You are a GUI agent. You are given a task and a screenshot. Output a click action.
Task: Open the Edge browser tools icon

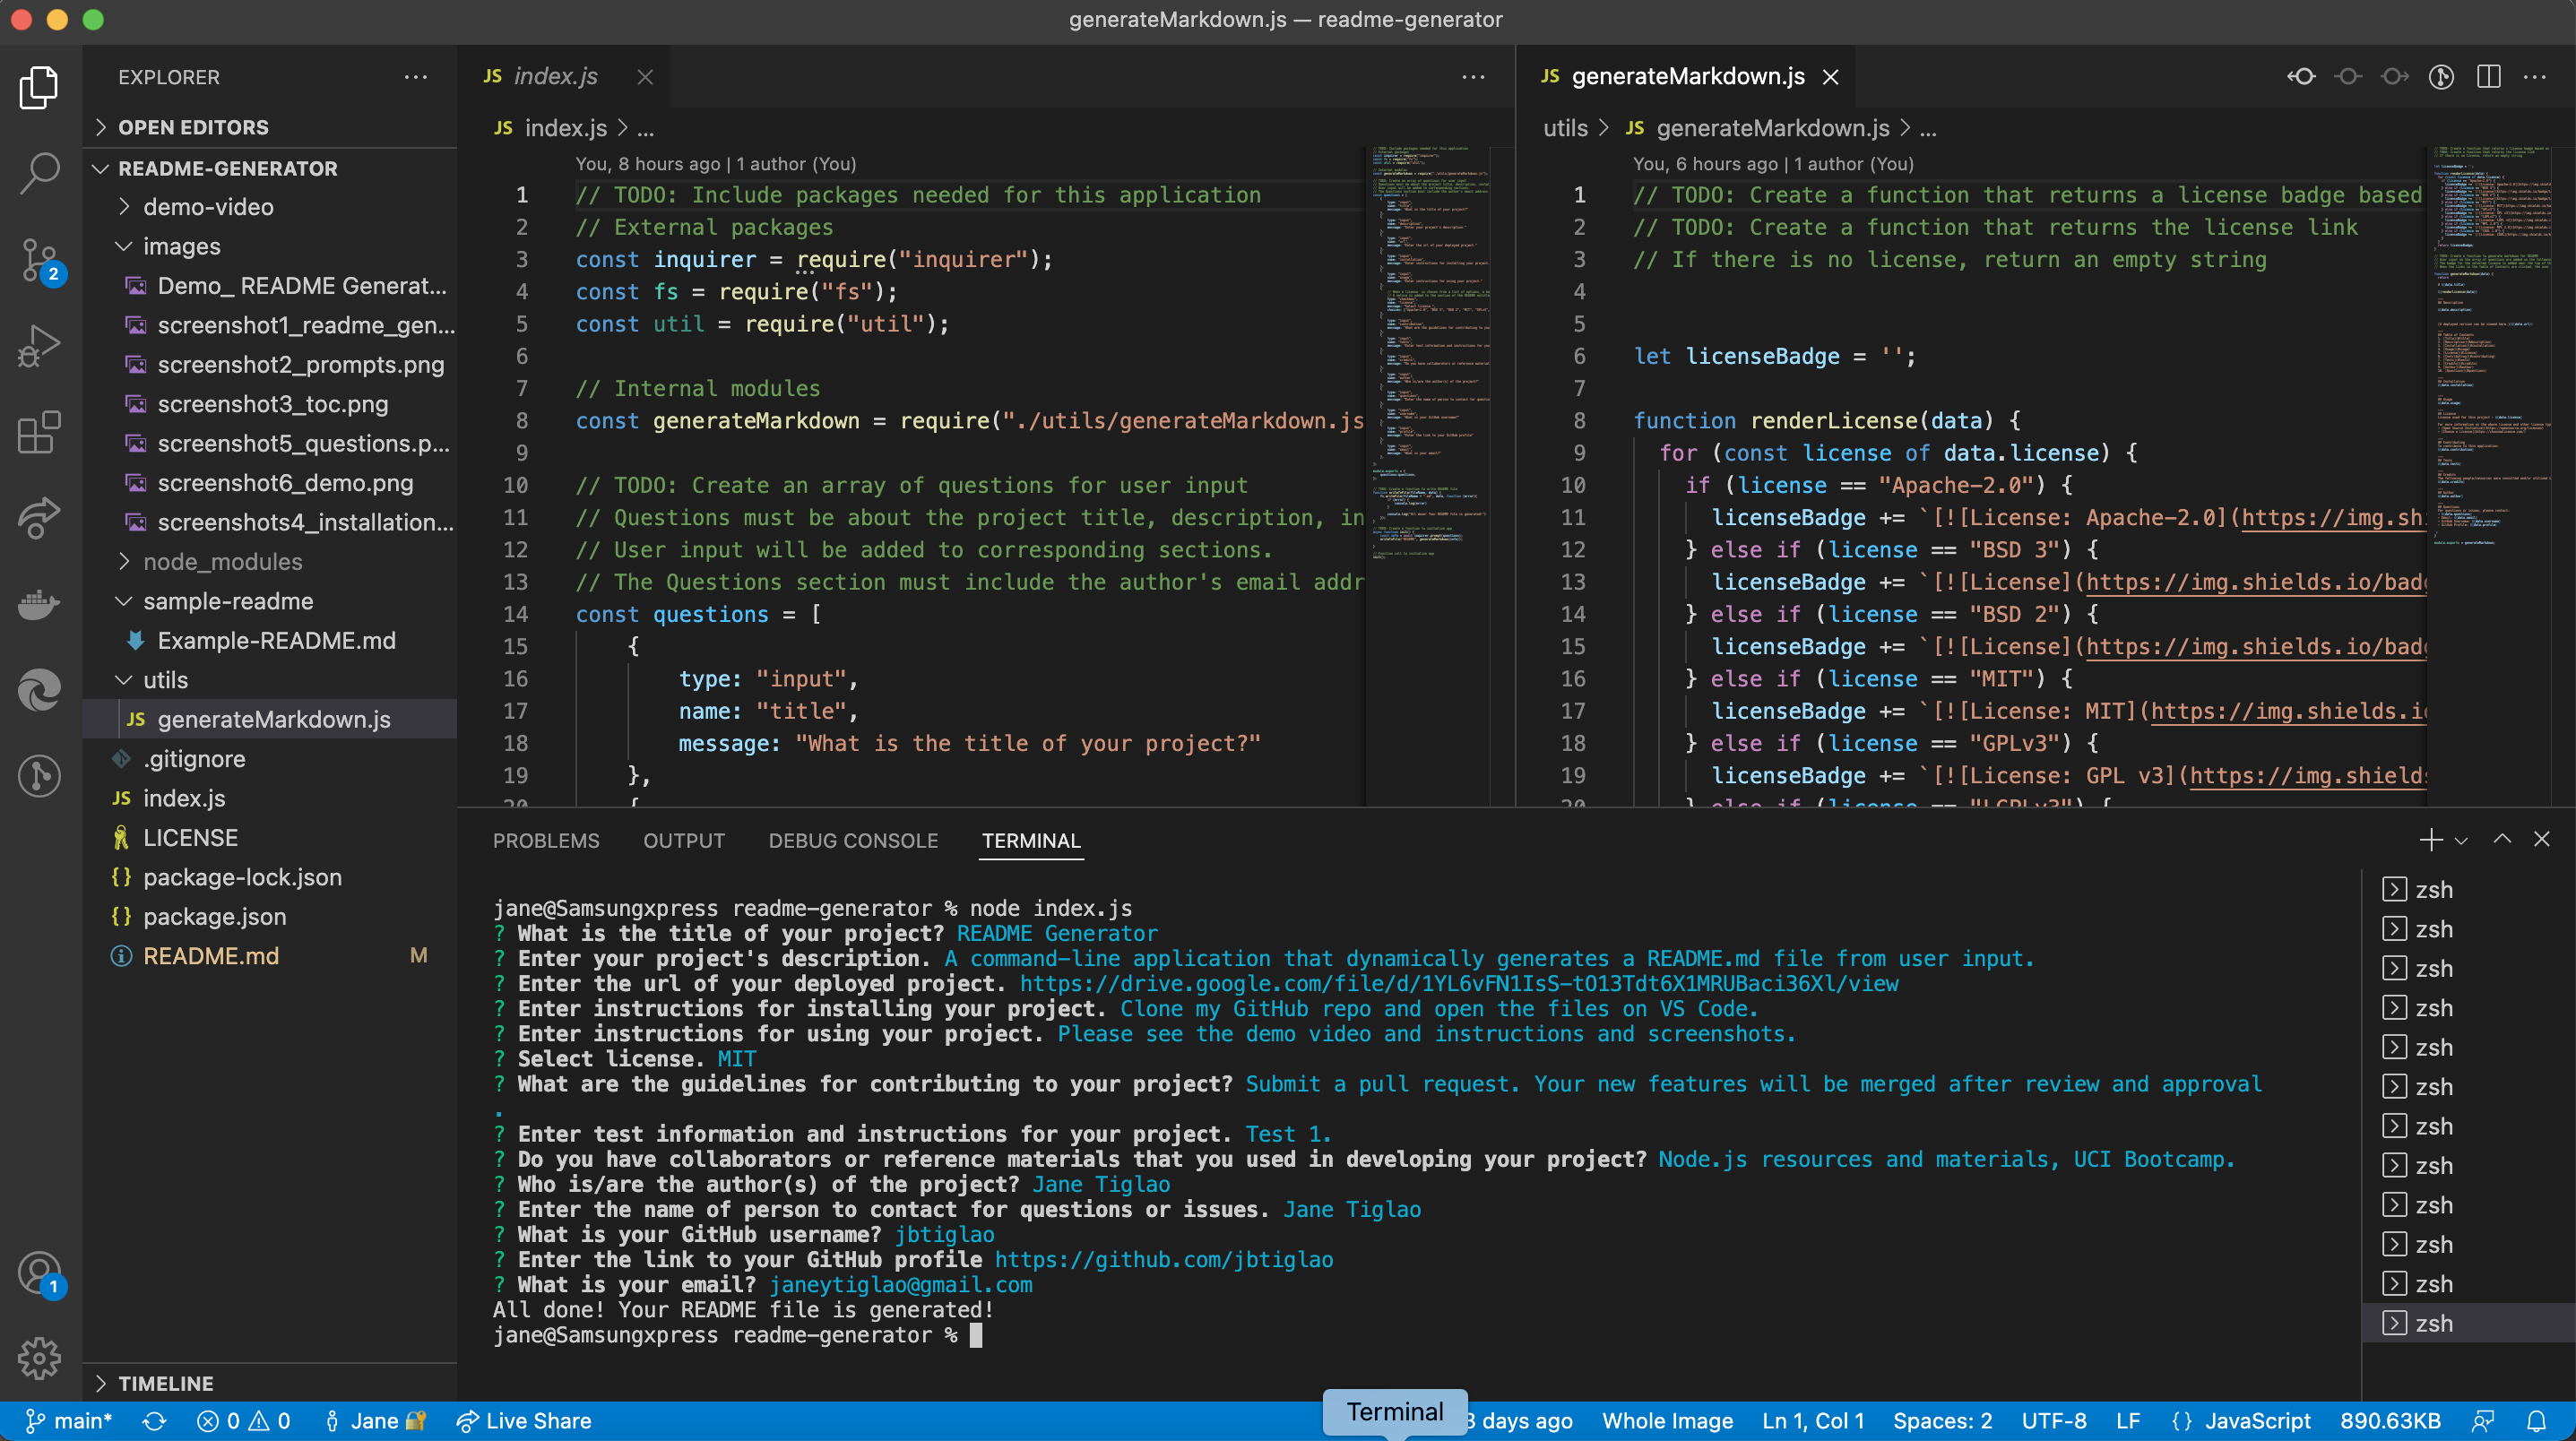39,690
